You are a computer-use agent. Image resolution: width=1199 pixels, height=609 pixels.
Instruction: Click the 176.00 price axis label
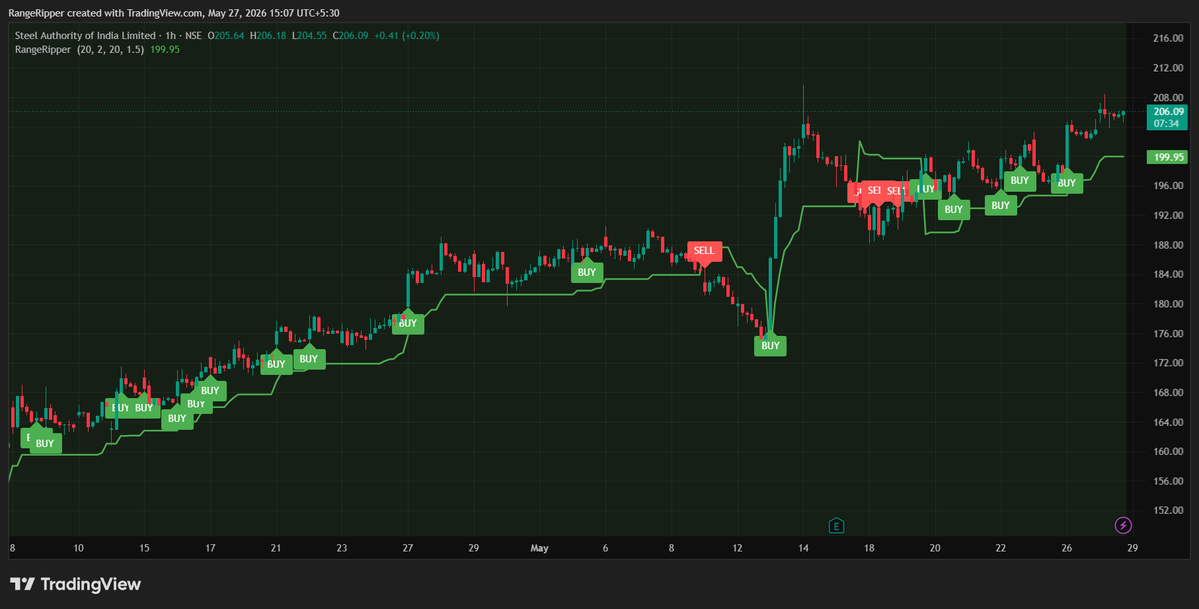[1168, 334]
